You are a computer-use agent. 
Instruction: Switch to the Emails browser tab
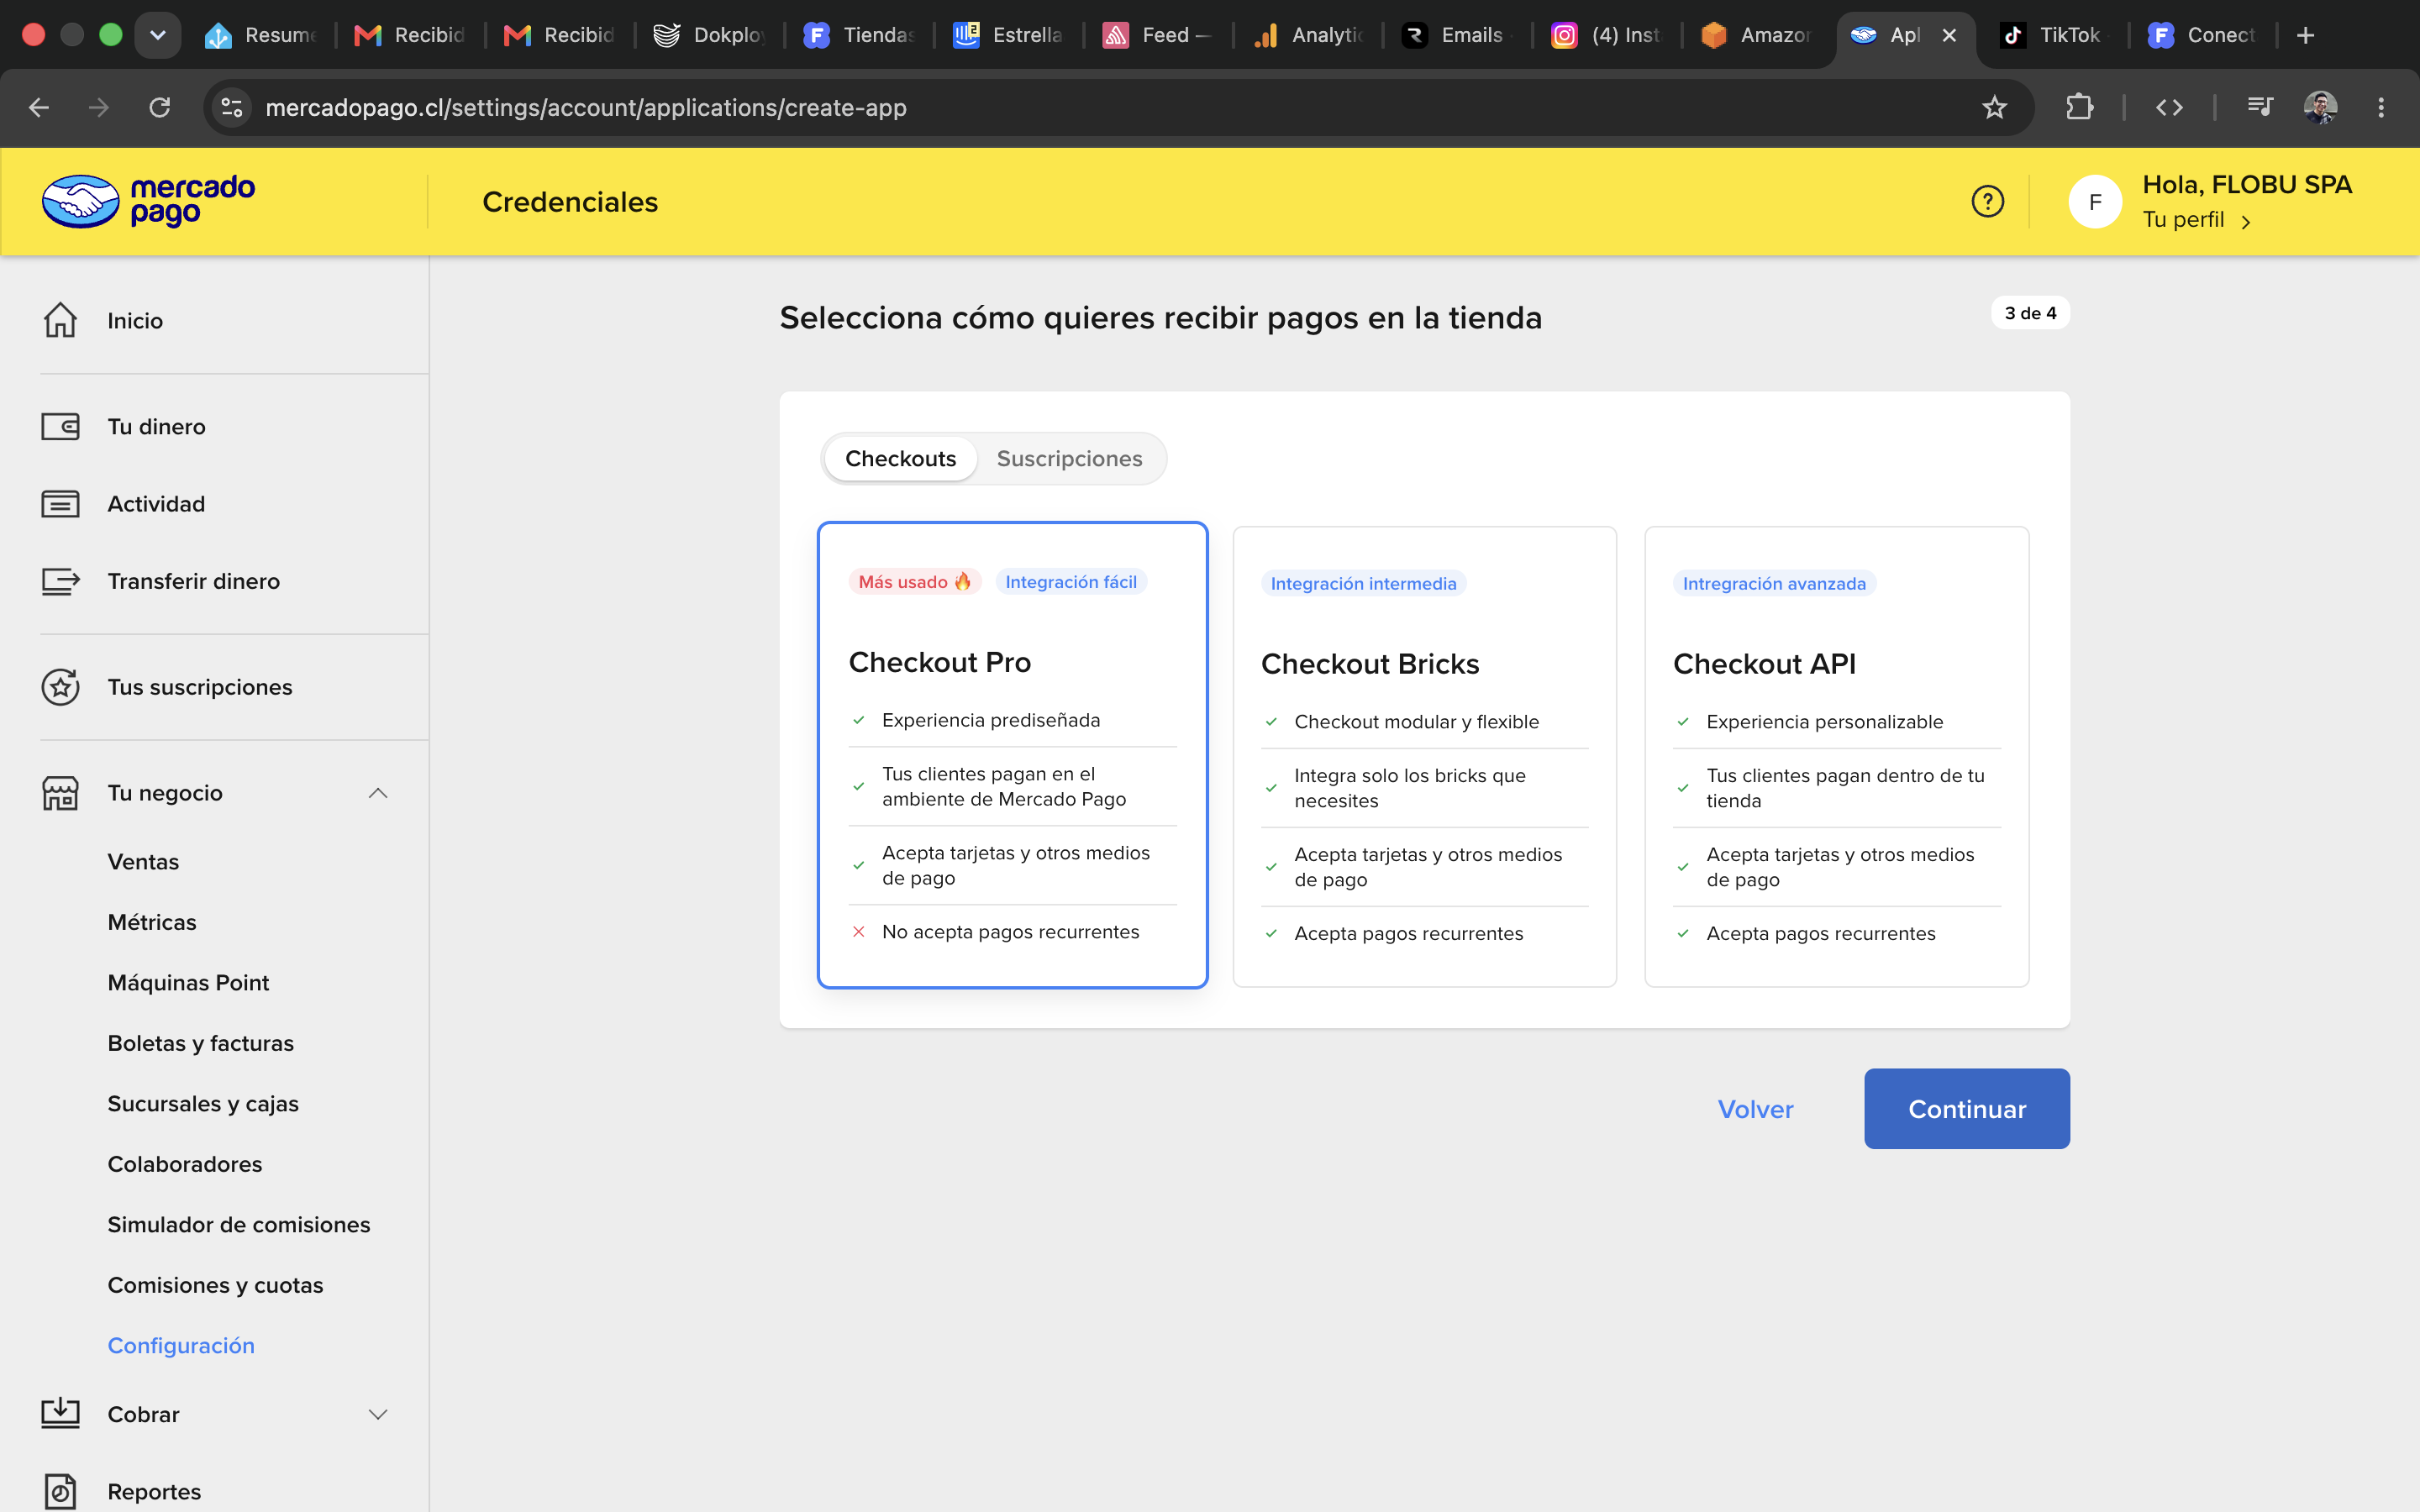[1458, 35]
